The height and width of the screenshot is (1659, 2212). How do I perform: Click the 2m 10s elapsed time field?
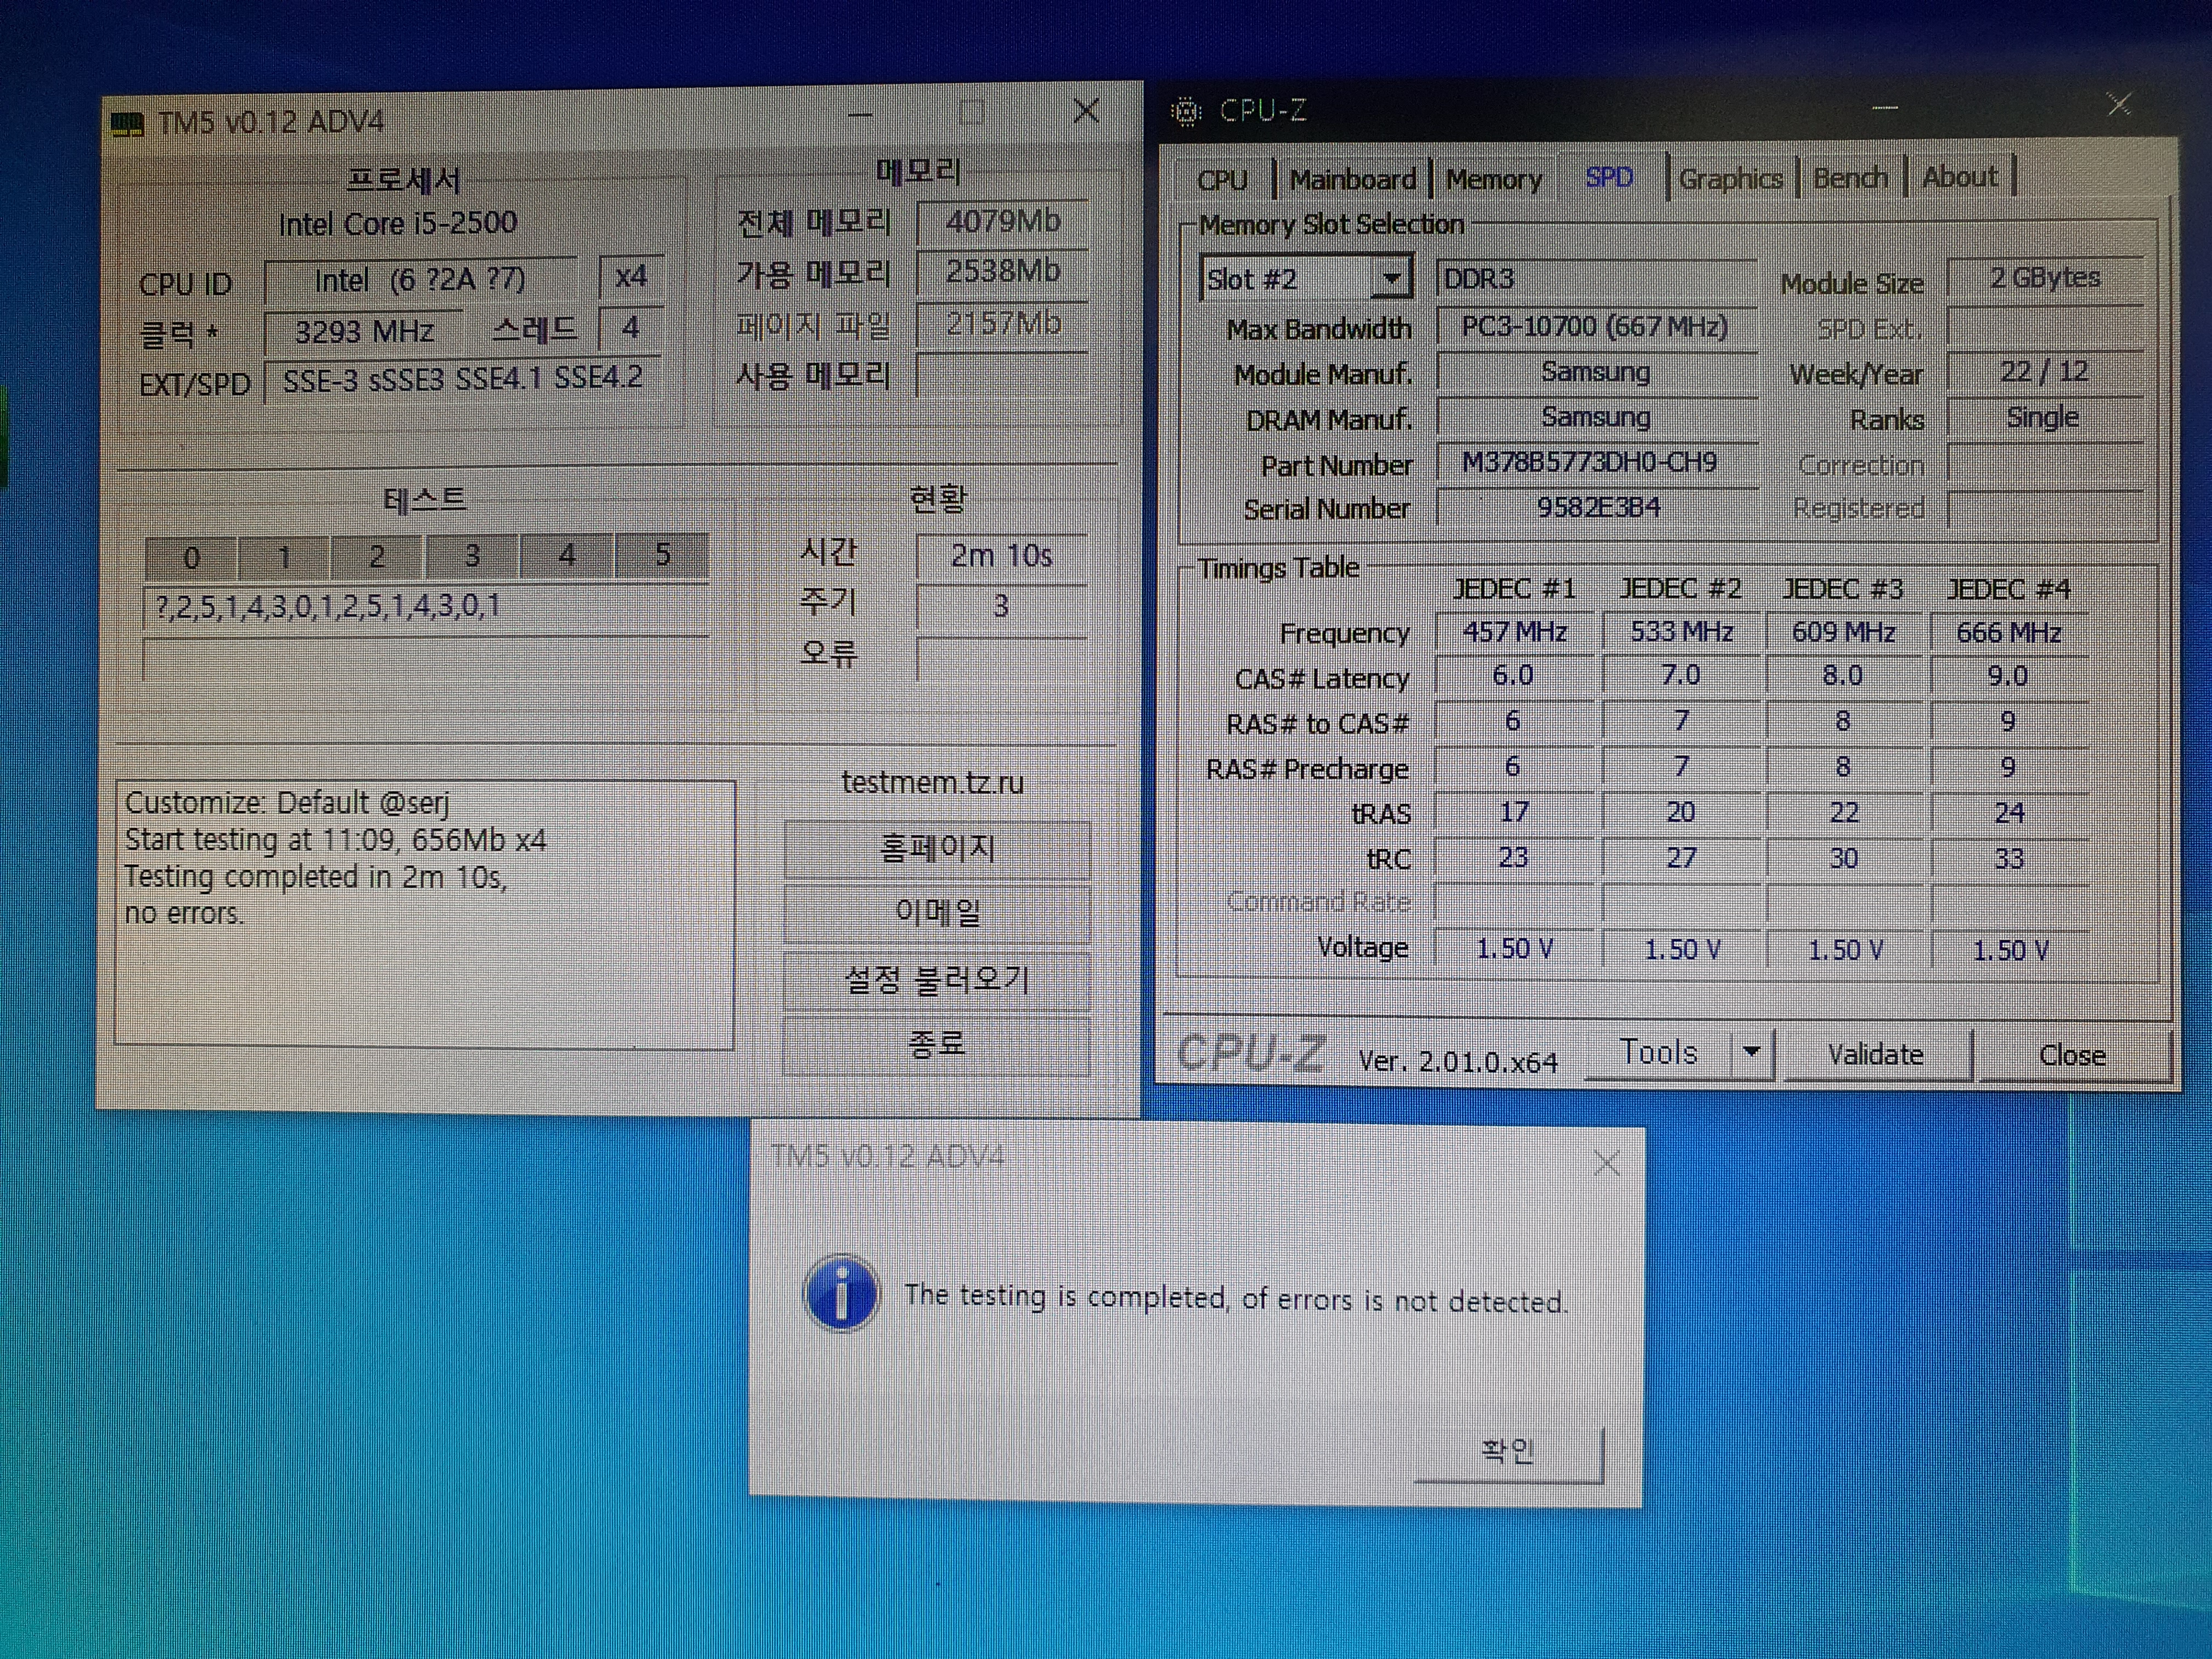click(x=1001, y=556)
